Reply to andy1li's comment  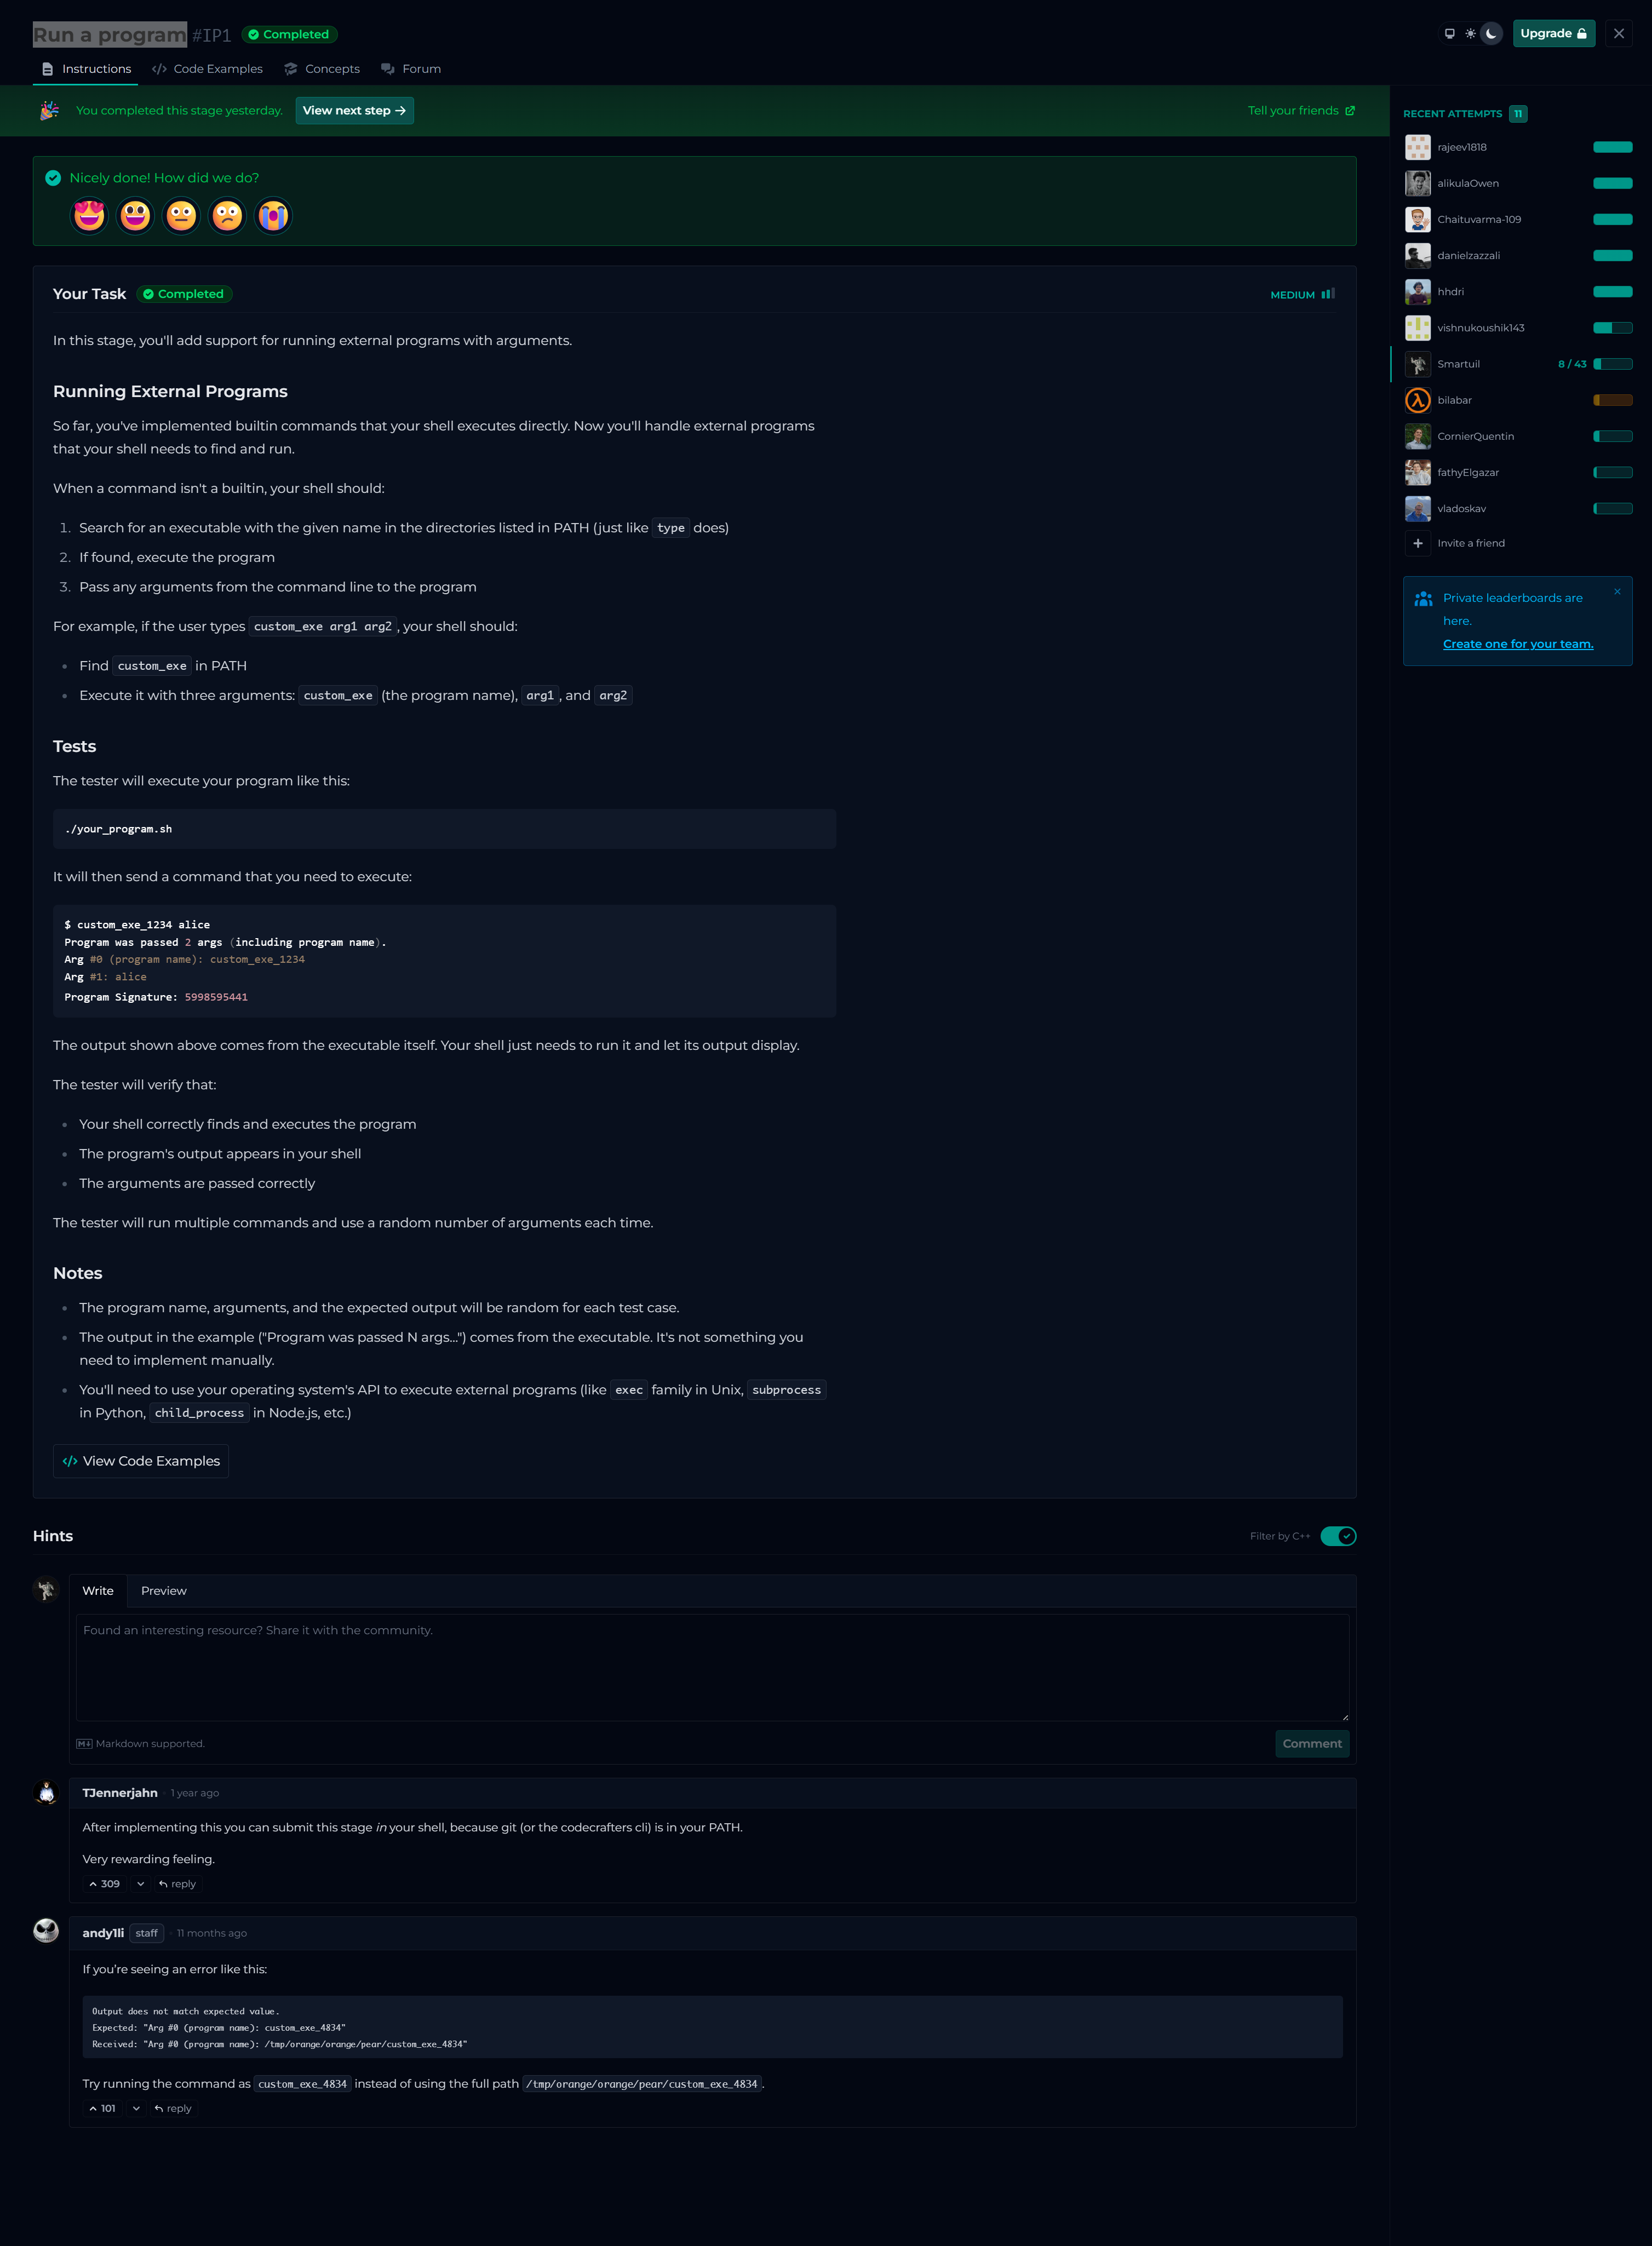click(173, 2108)
